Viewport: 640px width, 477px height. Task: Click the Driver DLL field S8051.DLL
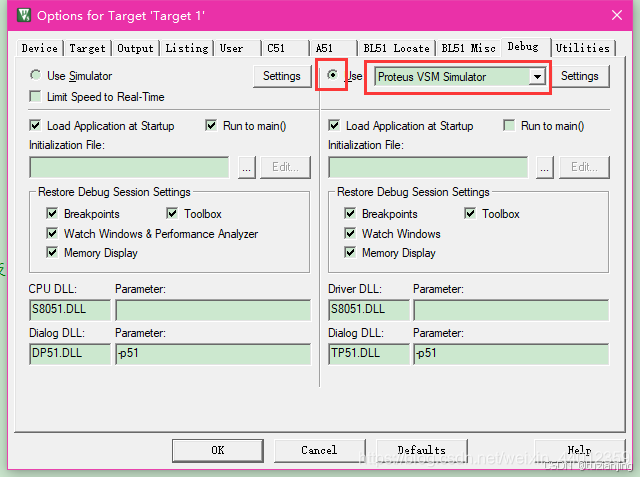coord(369,310)
